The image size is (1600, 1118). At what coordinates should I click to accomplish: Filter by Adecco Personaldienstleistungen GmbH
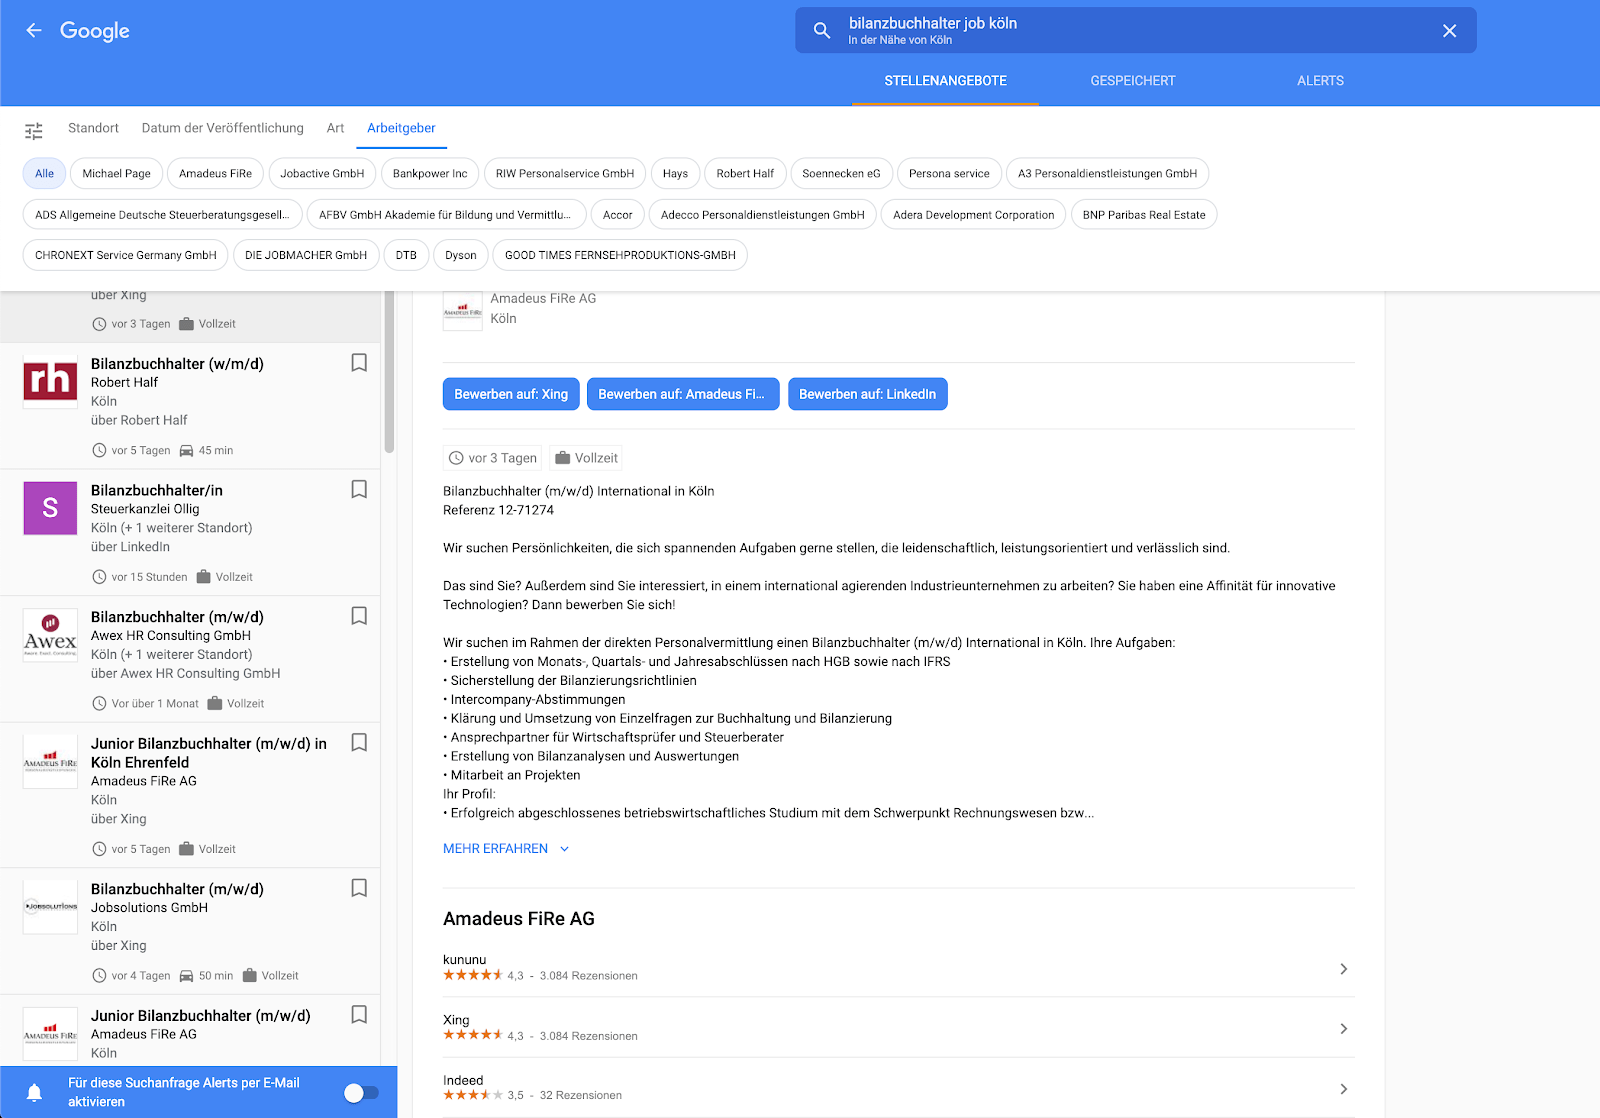pos(763,214)
